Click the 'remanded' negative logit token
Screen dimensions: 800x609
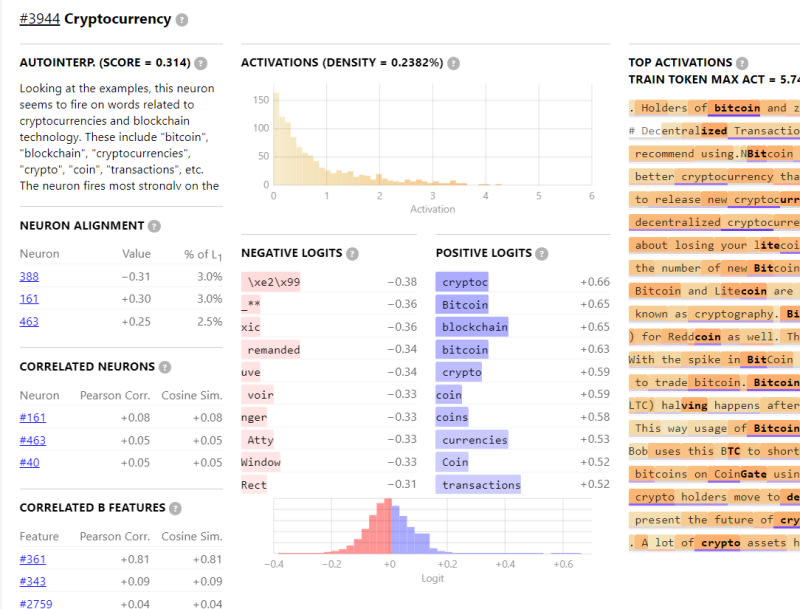click(273, 350)
